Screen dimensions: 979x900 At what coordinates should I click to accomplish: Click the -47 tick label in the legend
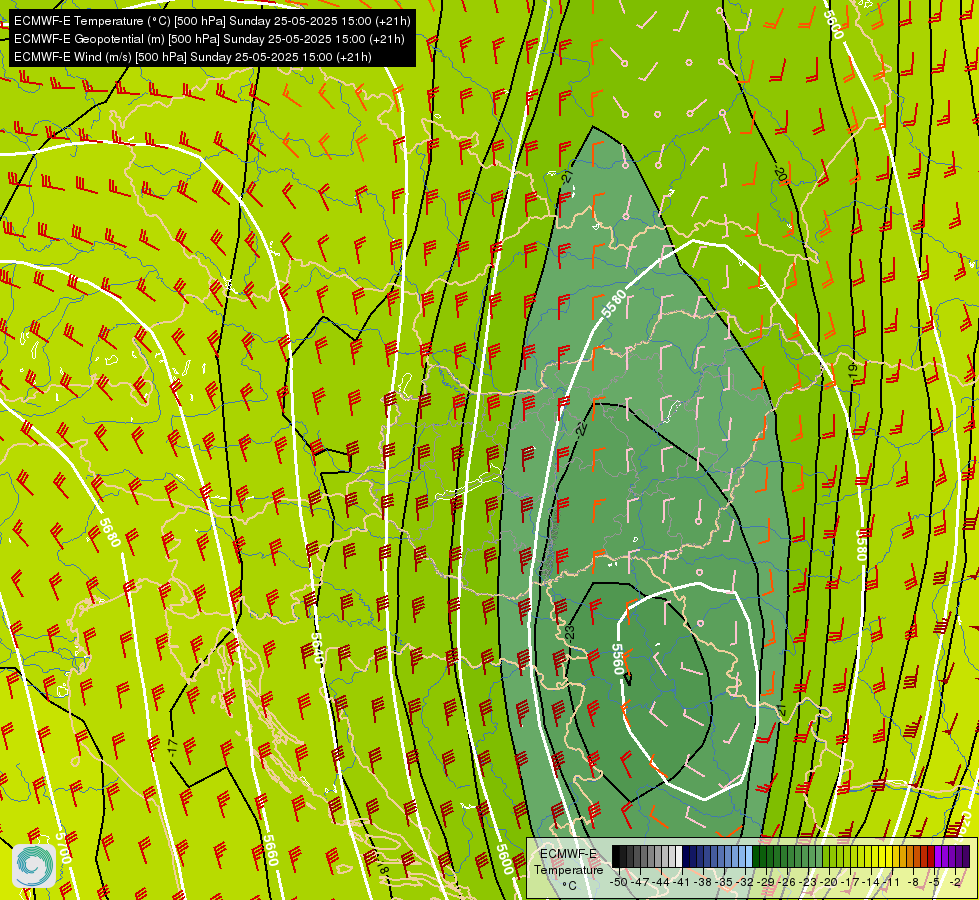[x=640, y=883]
